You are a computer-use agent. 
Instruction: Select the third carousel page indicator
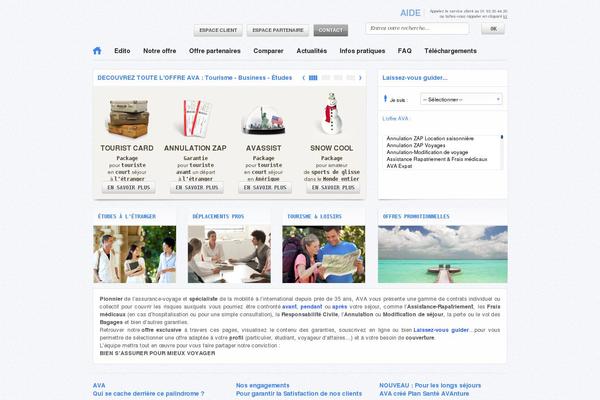(x=338, y=78)
